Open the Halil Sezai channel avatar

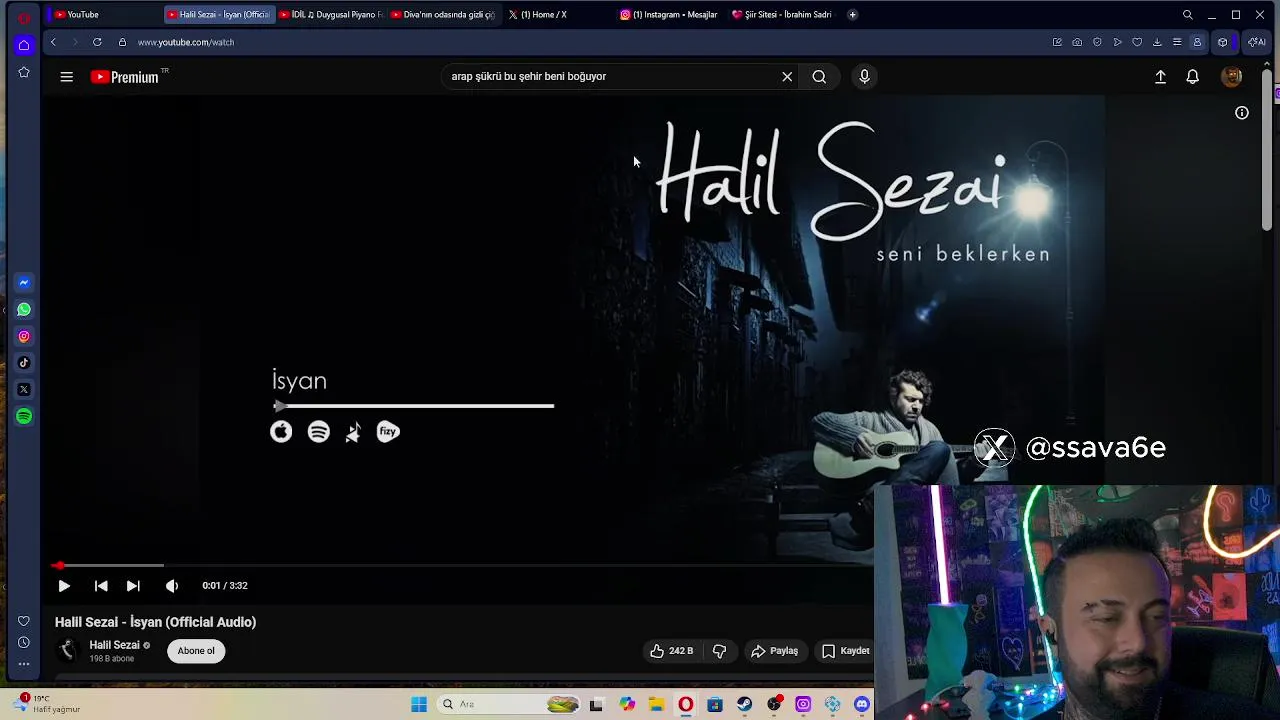(x=67, y=651)
